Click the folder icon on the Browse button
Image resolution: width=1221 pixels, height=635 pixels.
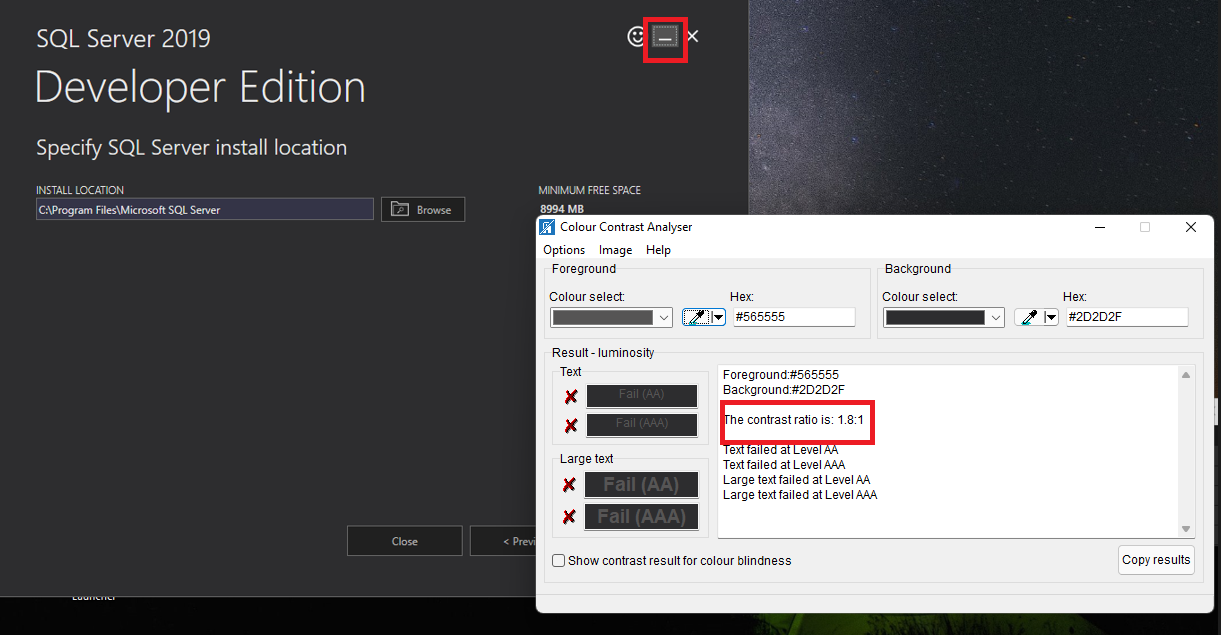click(x=402, y=209)
